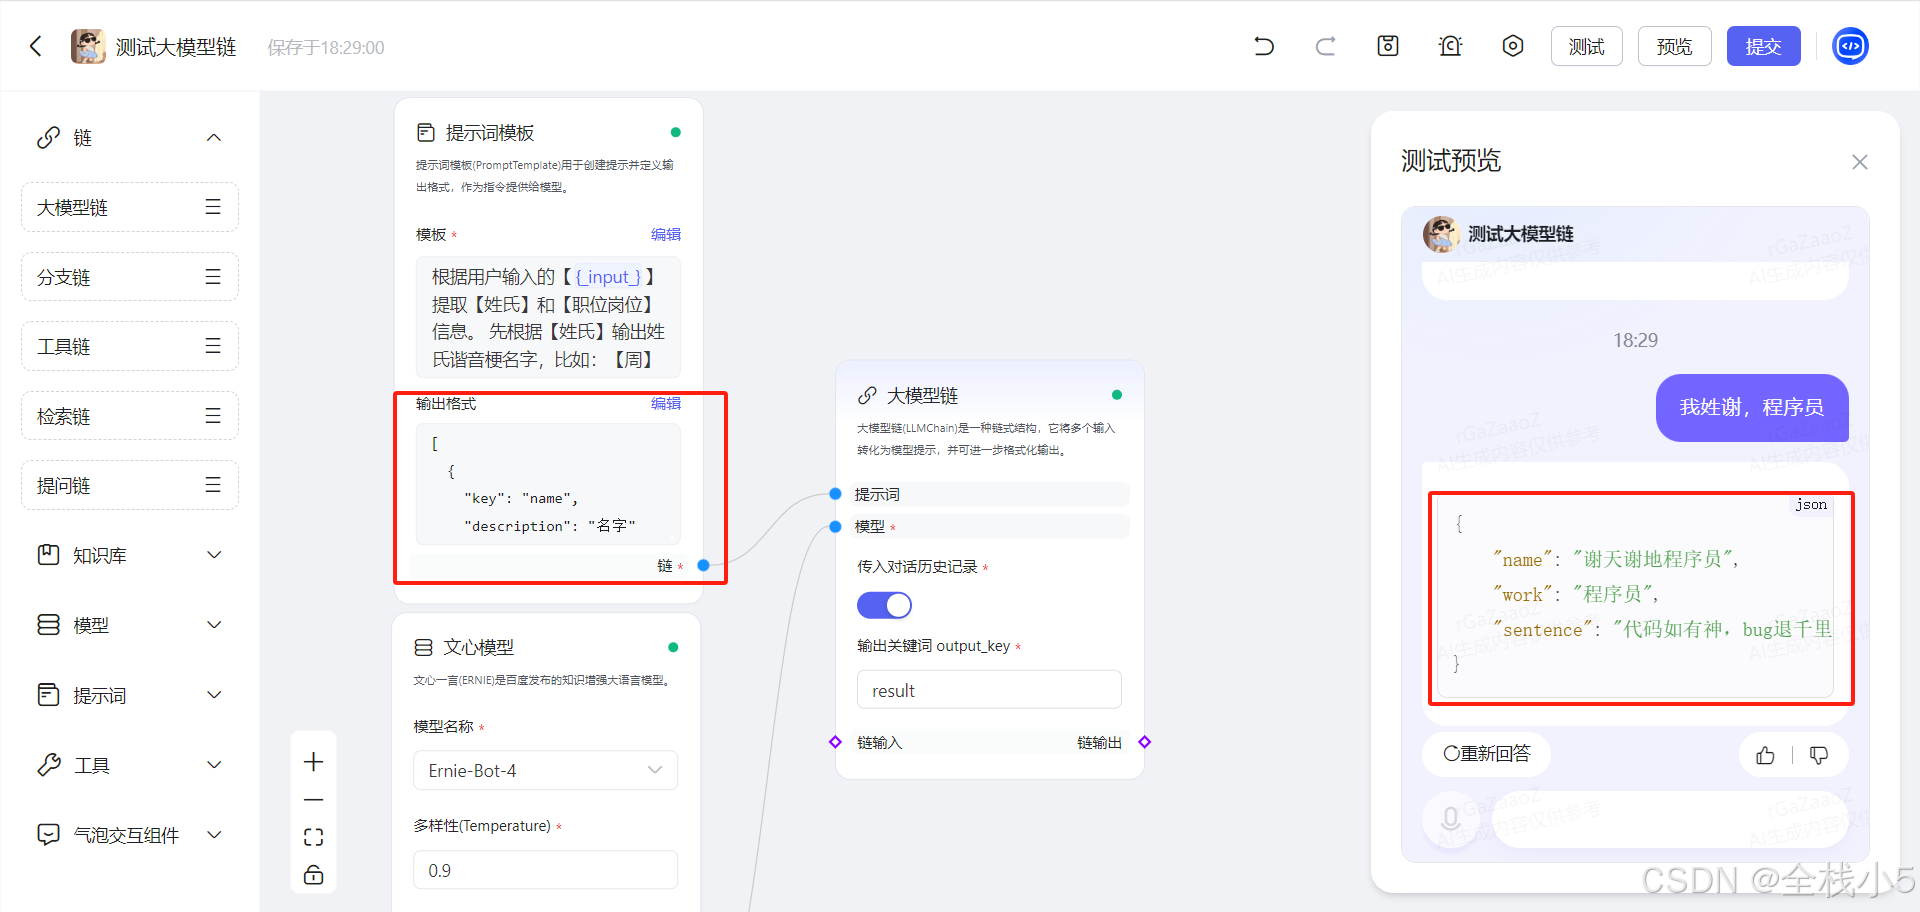The width and height of the screenshot is (1920, 912).
Task: Zoom out the canvas with minus icon
Action: [313, 800]
